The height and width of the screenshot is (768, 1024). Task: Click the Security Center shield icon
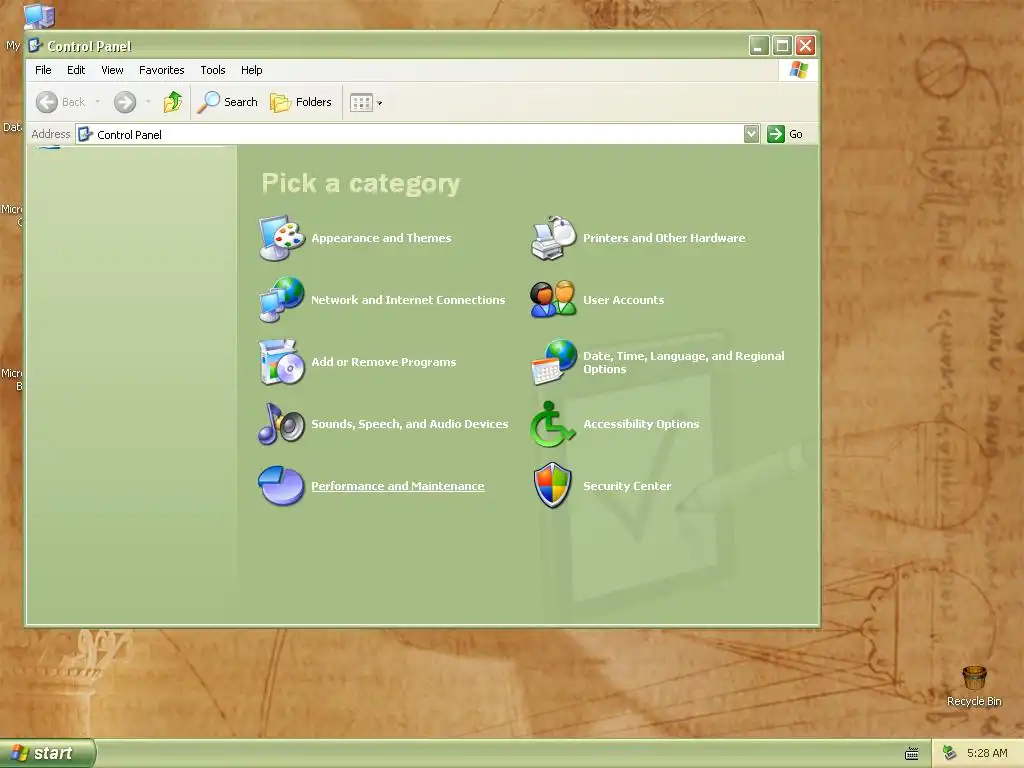(553, 485)
